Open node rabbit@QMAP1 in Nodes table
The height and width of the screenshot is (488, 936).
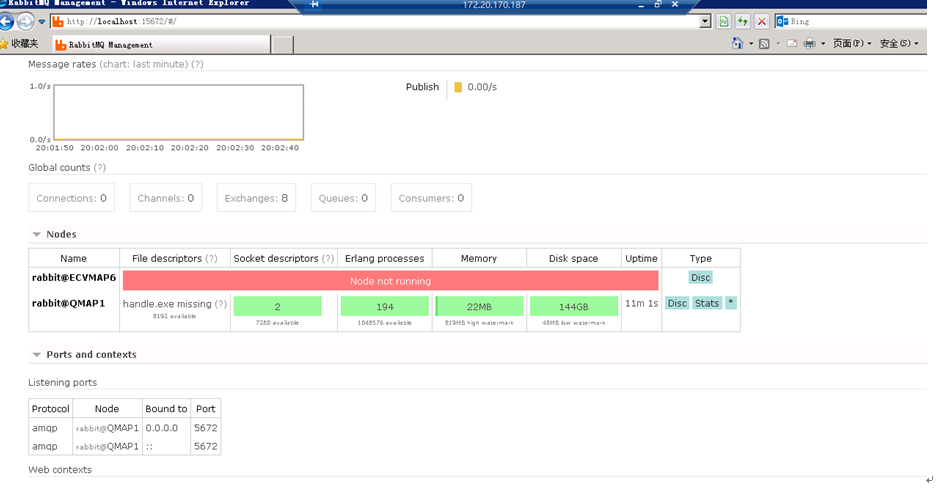pos(68,303)
